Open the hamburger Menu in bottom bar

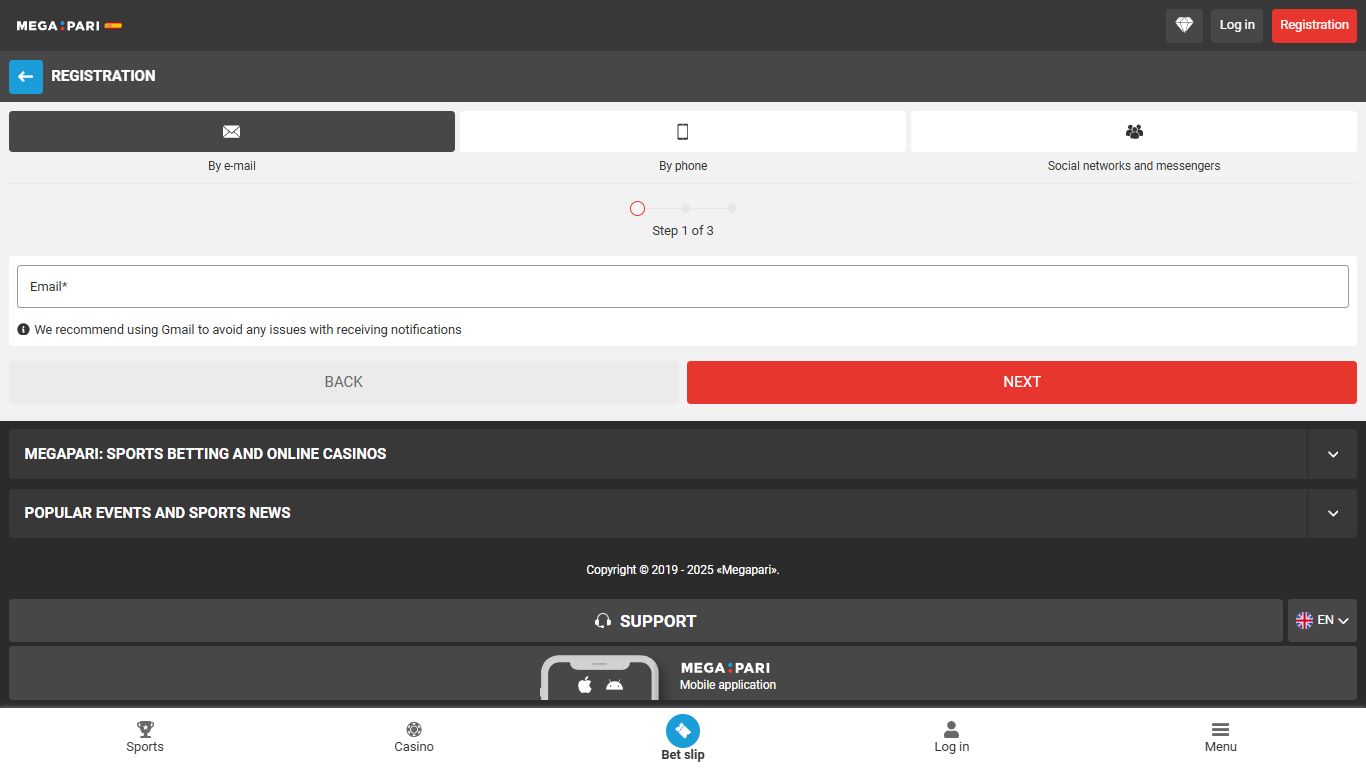point(1220,737)
